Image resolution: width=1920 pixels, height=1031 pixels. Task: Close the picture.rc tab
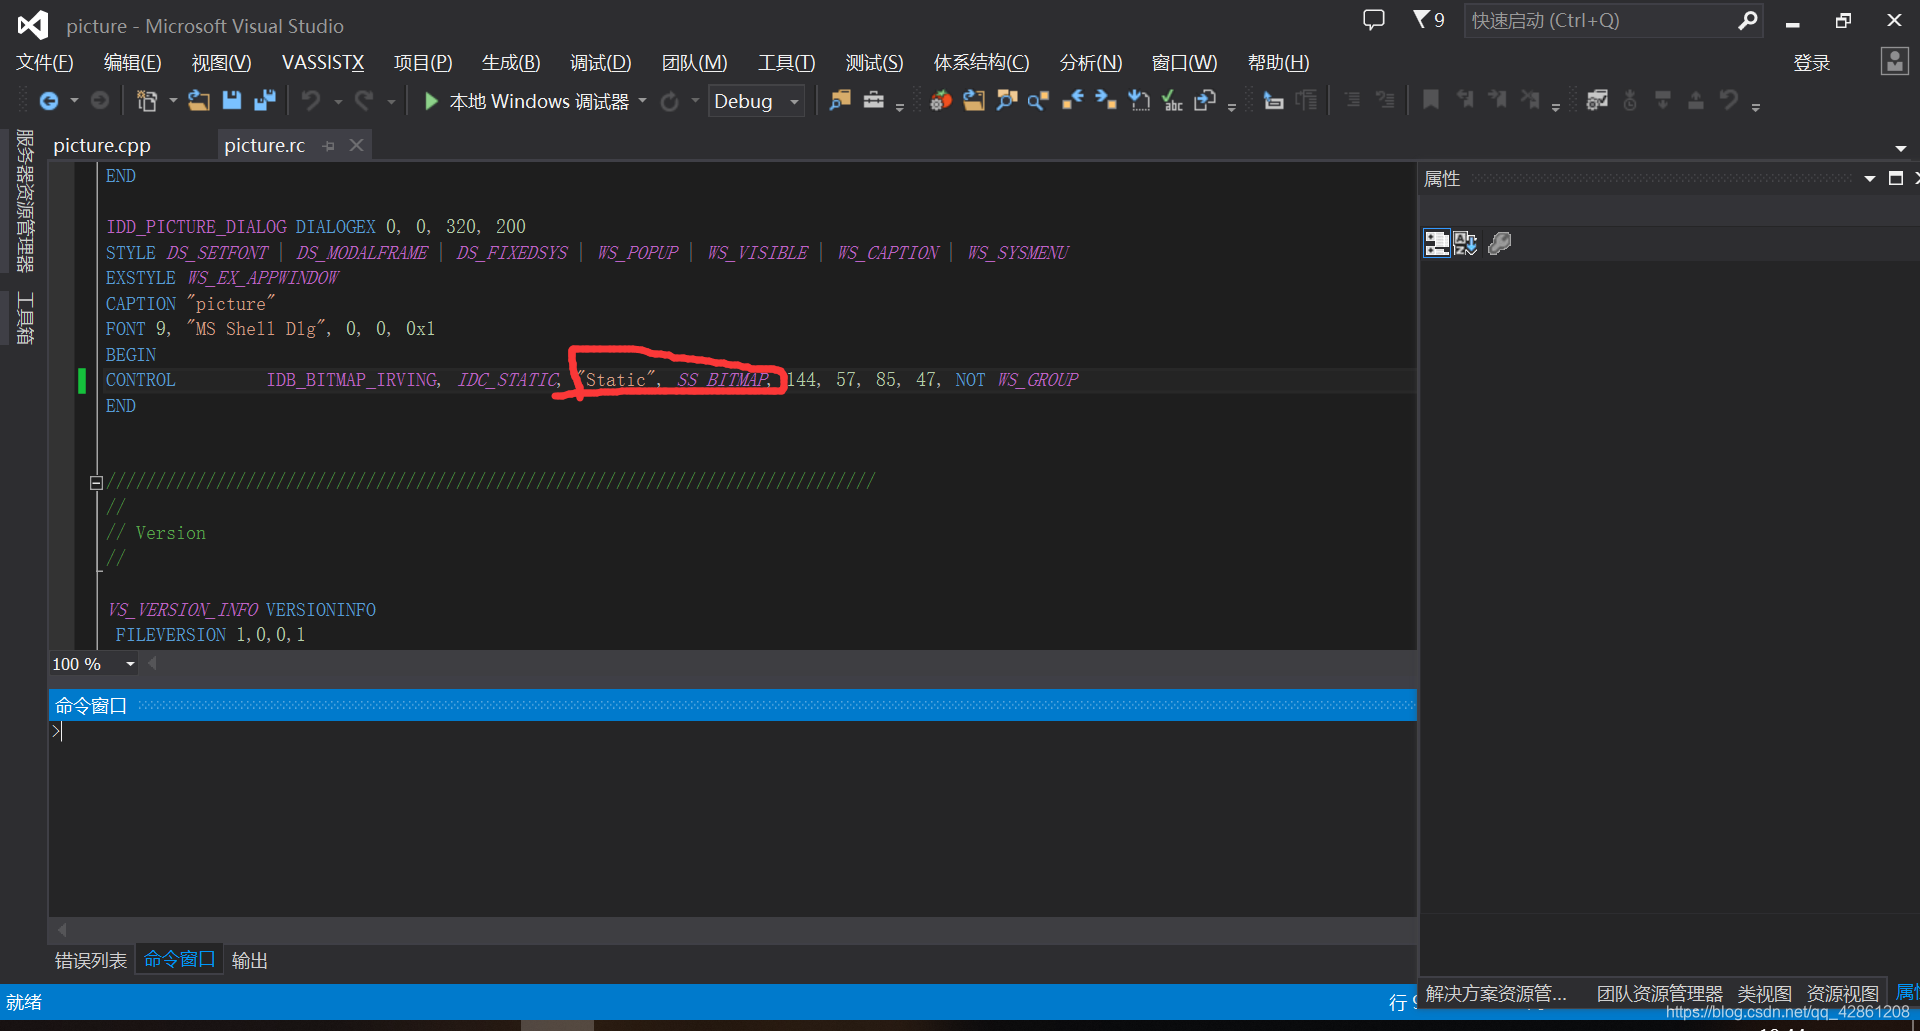pyautogui.click(x=356, y=145)
